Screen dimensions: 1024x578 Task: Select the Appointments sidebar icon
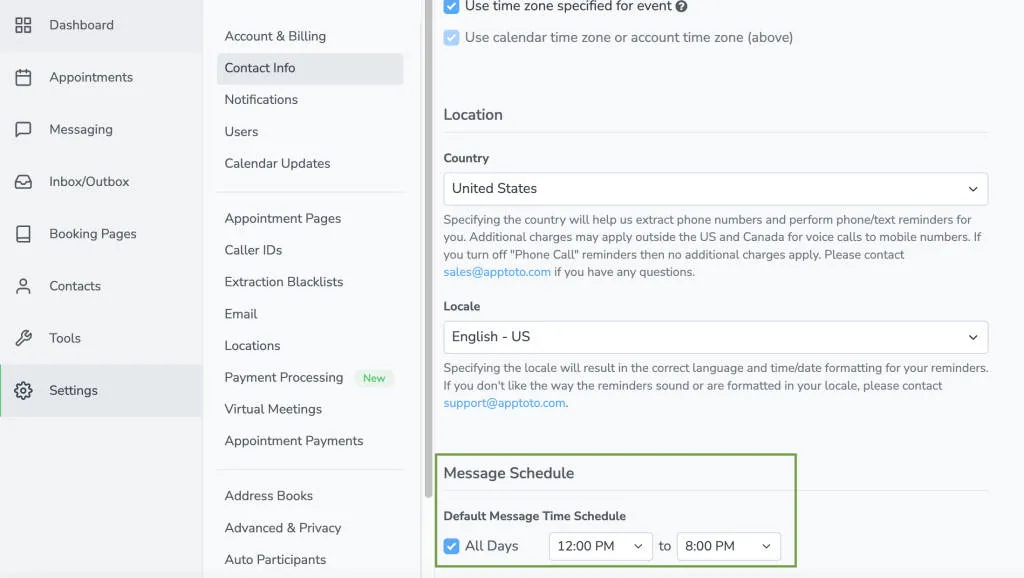click(27, 77)
